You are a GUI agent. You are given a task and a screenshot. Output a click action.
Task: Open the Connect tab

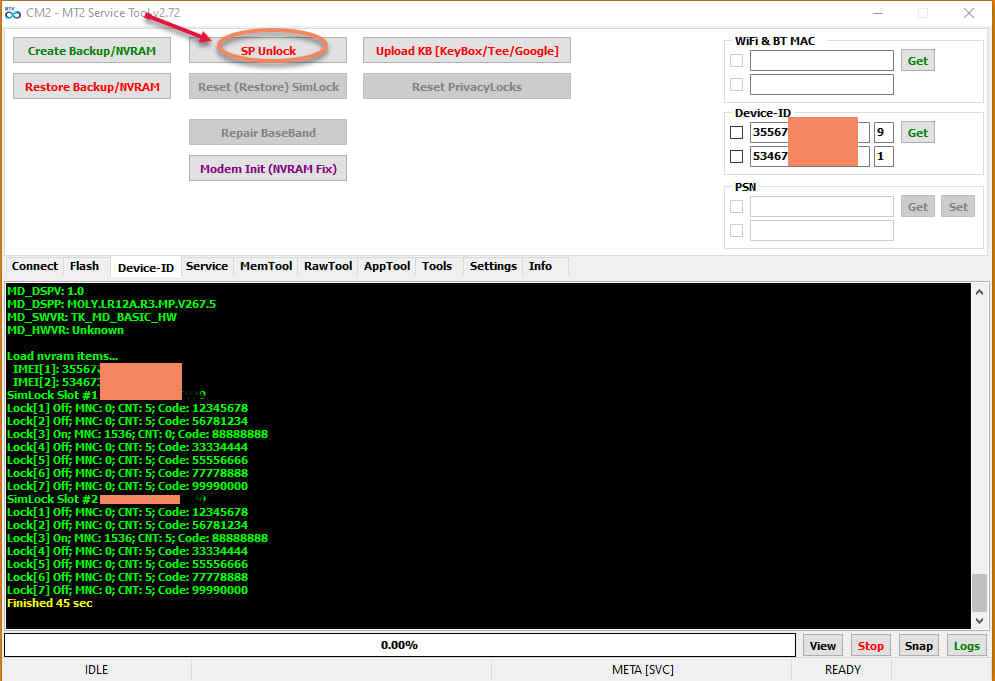[x=35, y=267]
